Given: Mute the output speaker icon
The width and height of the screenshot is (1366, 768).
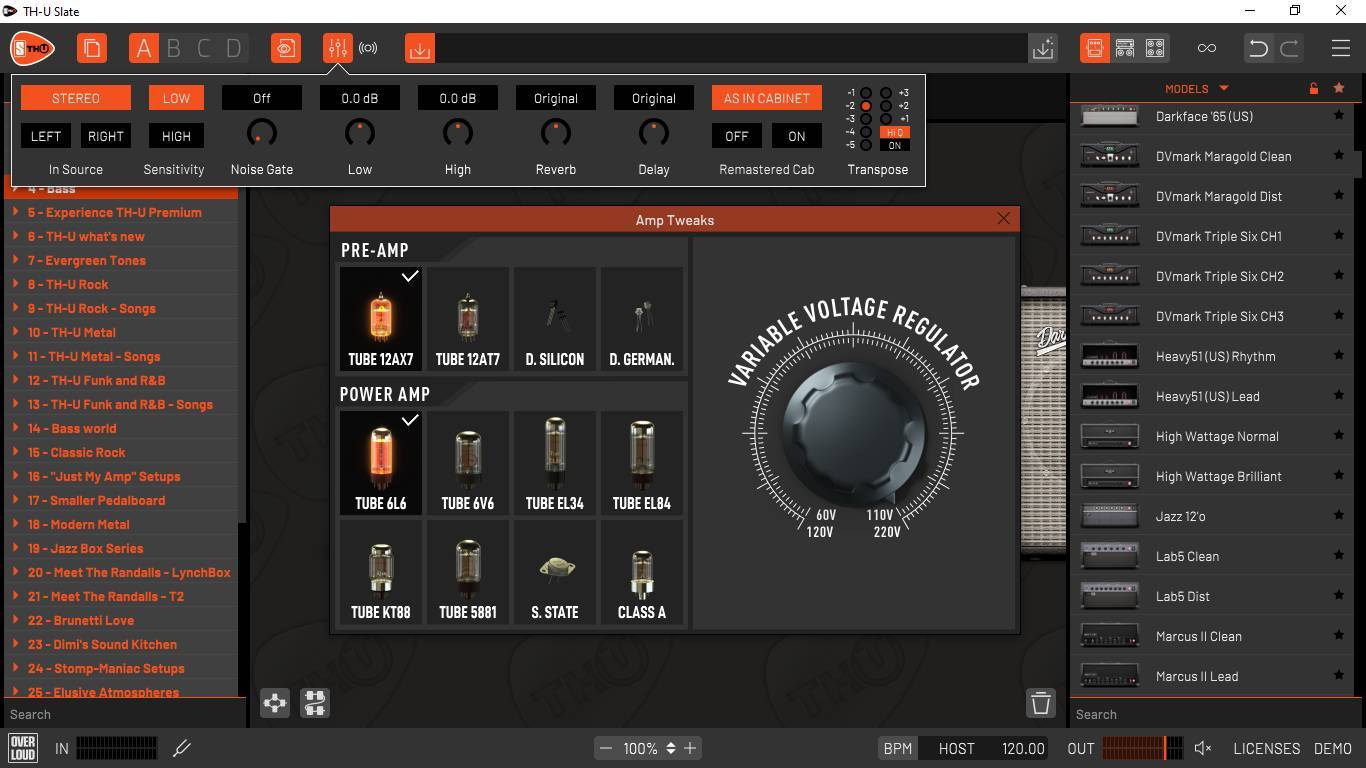Looking at the screenshot, I should coord(1203,748).
